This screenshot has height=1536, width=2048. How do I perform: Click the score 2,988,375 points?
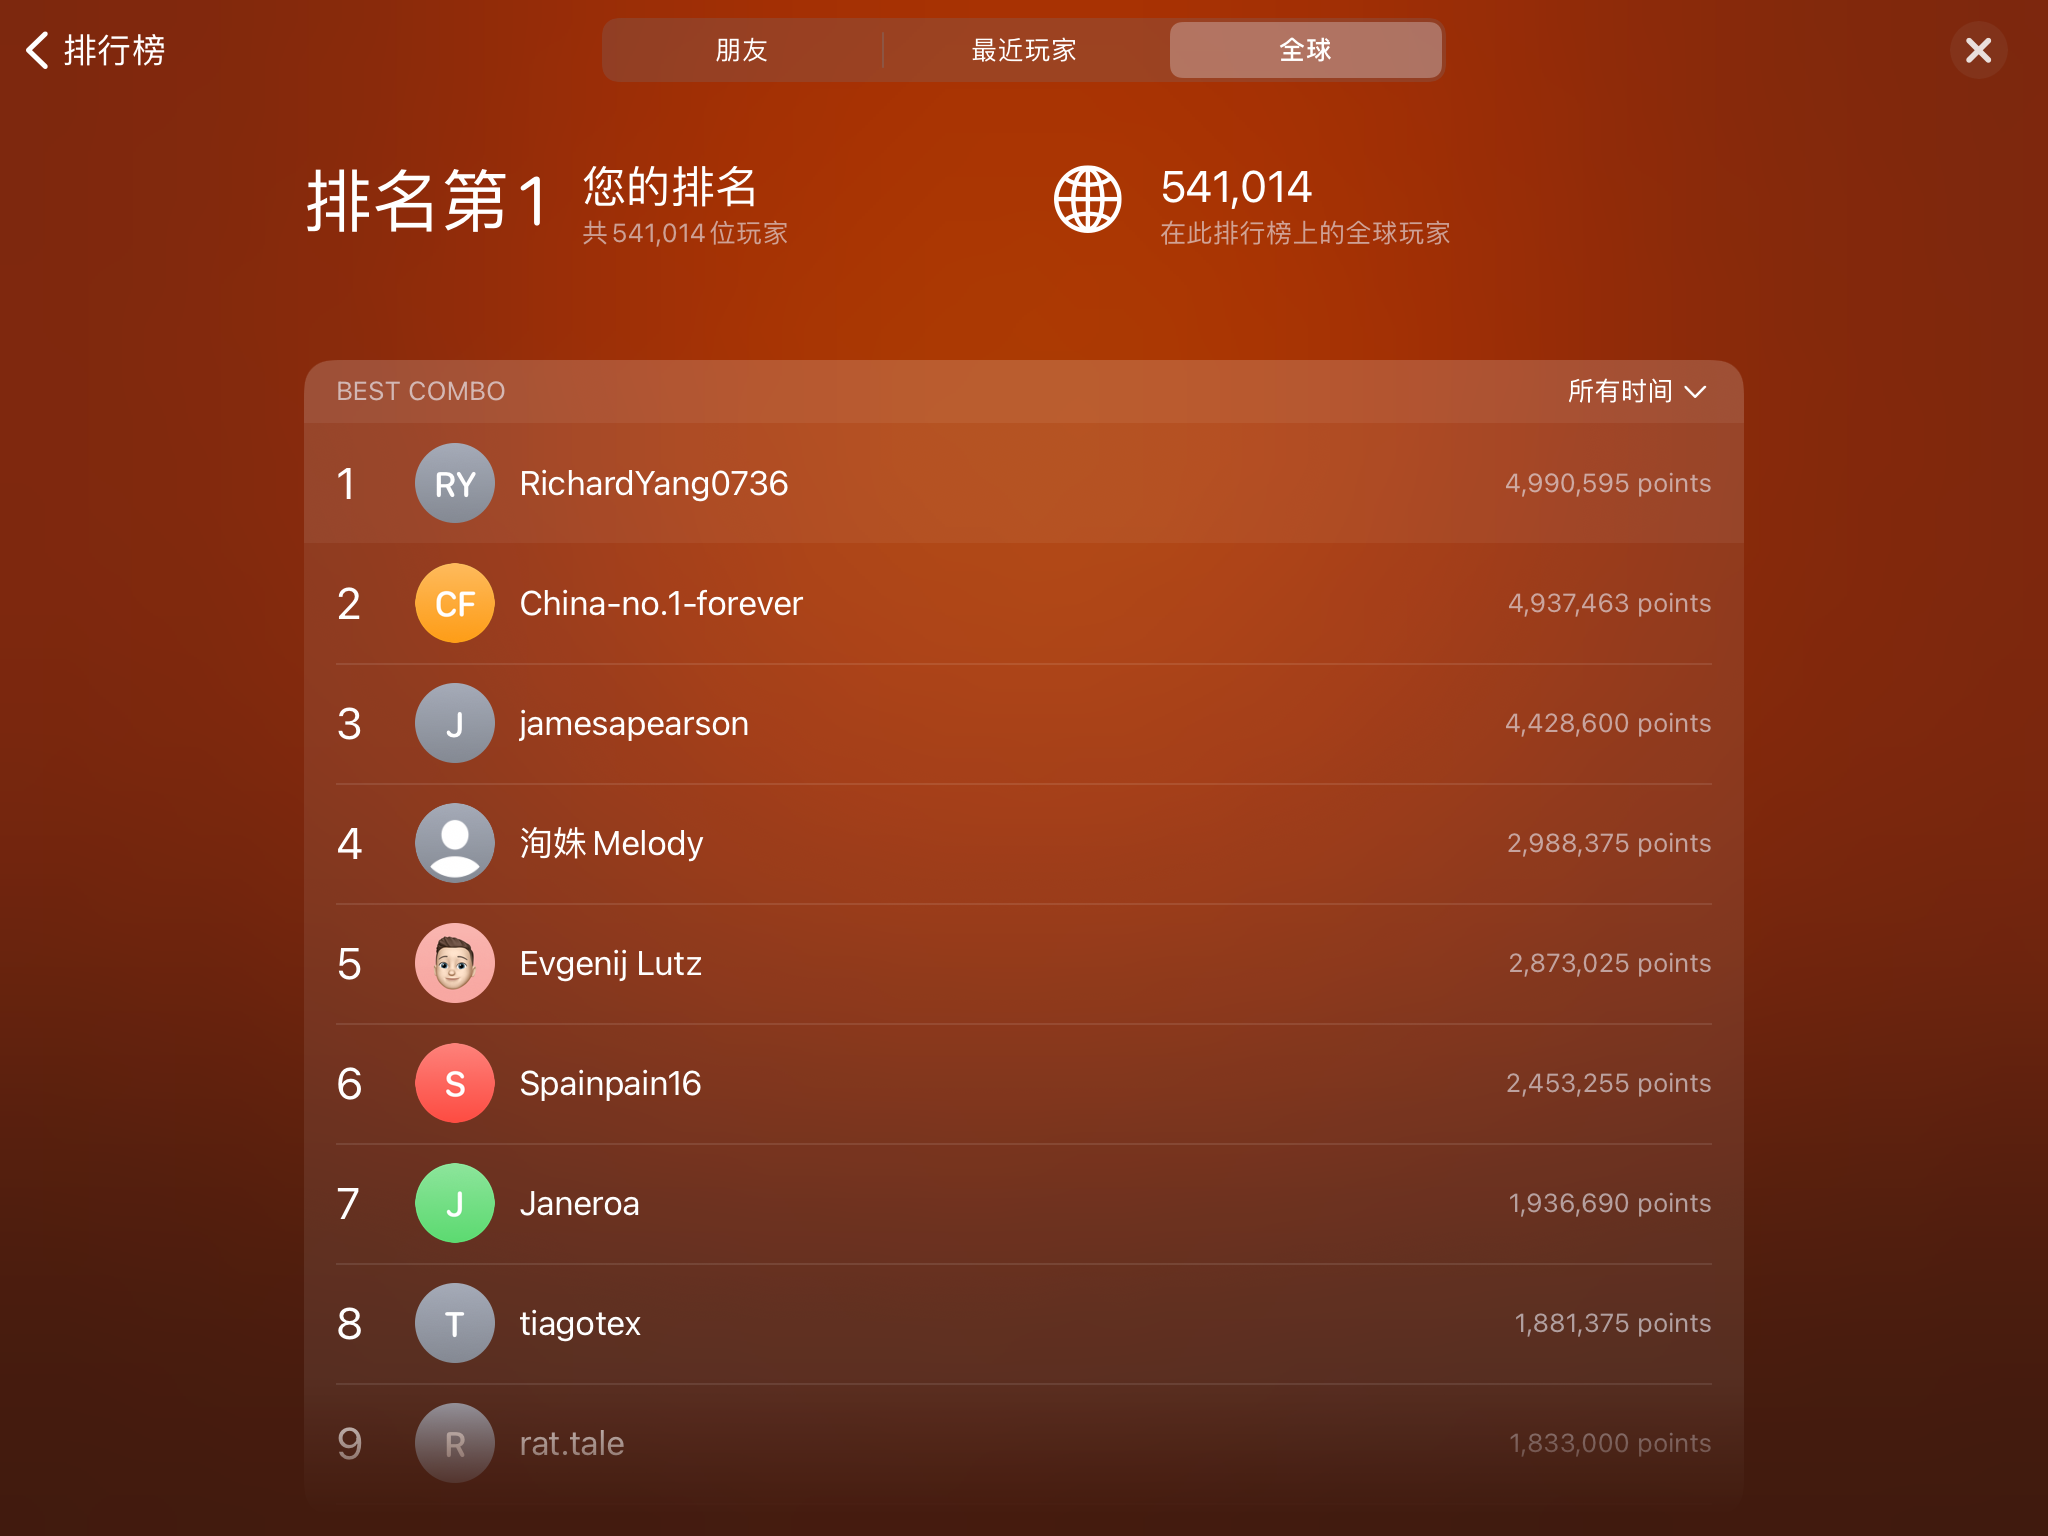pyautogui.click(x=1609, y=843)
